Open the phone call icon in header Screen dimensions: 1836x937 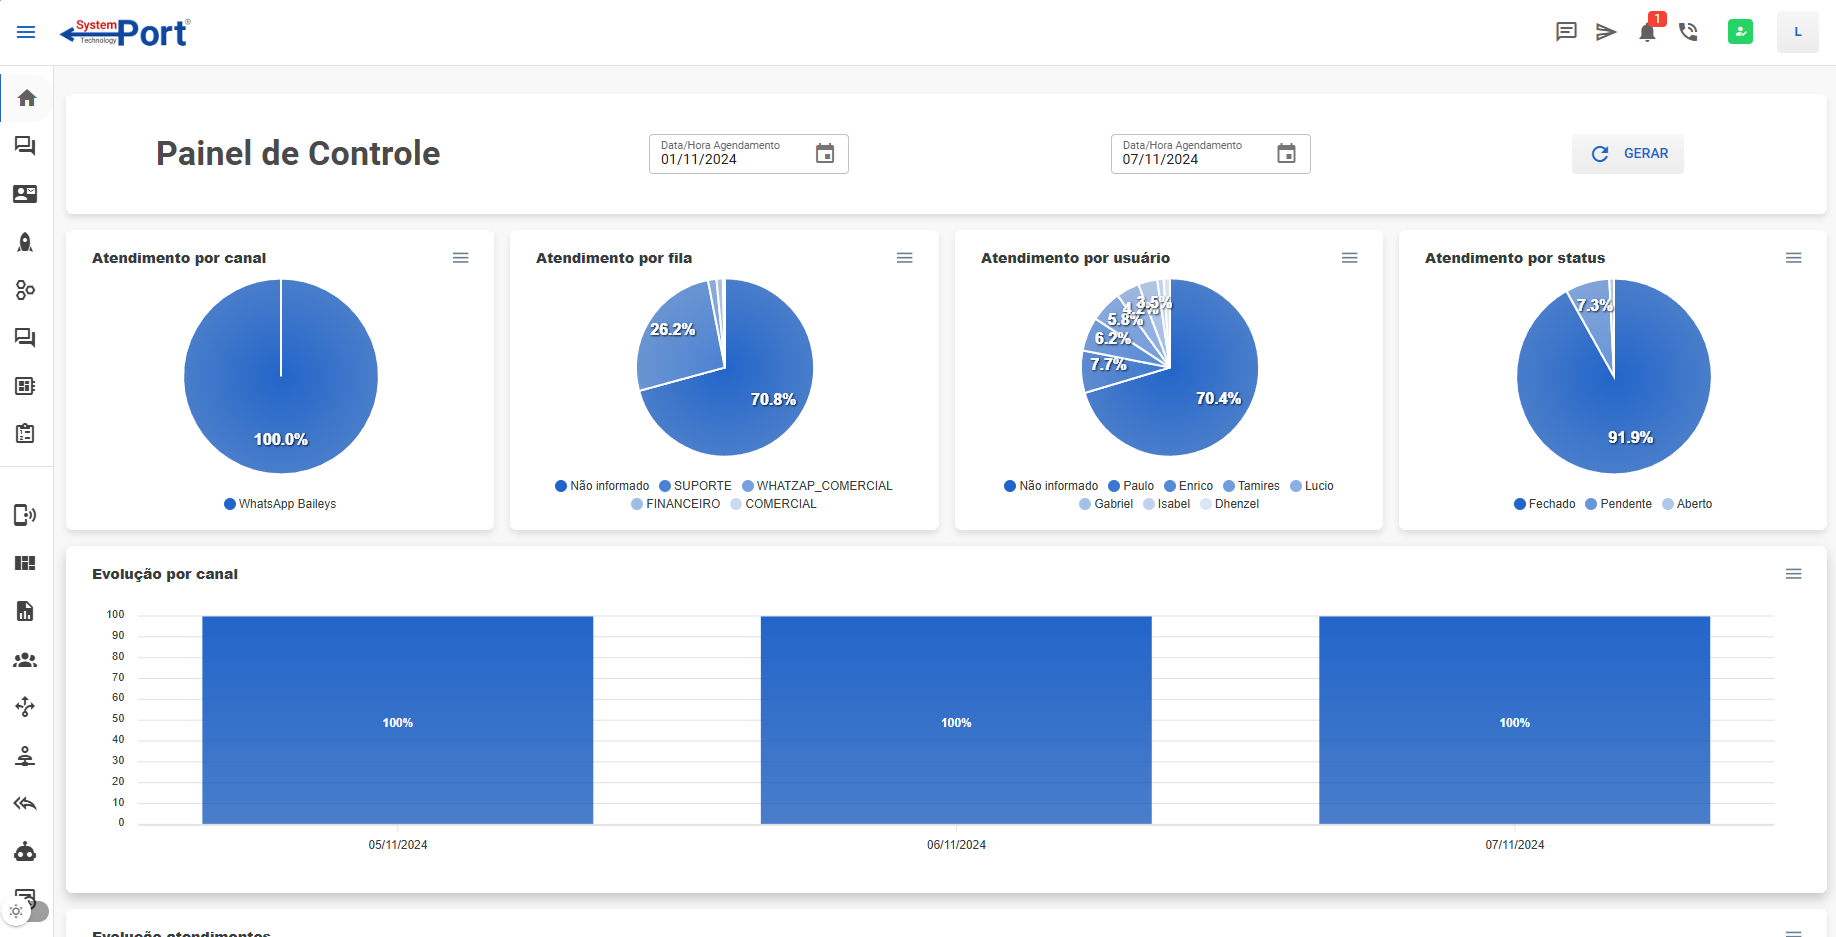point(1689,32)
